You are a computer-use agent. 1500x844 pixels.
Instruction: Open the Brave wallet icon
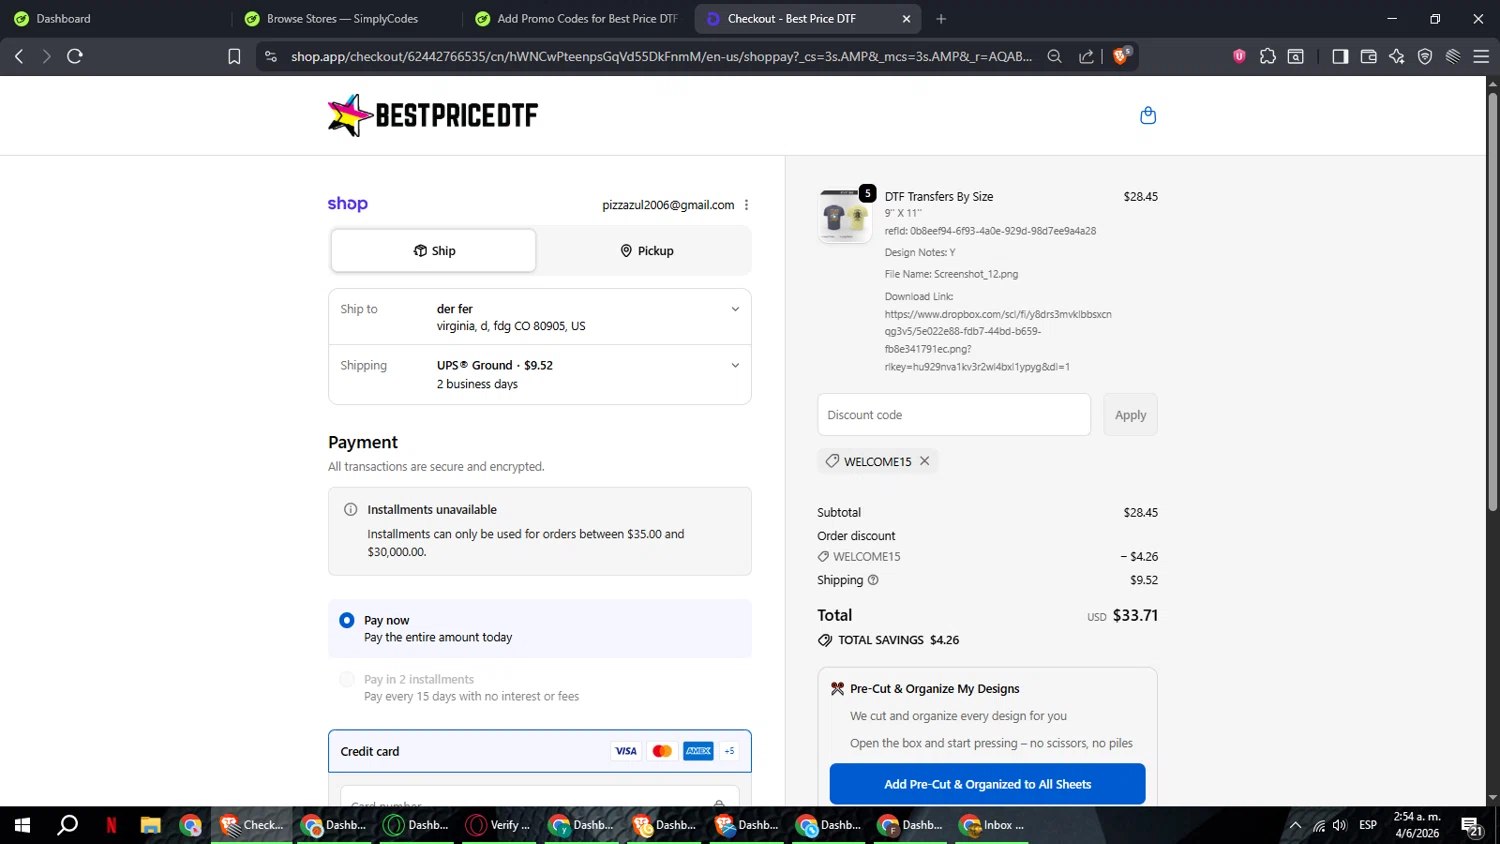pyautogui.click(x=1369, y=56)
